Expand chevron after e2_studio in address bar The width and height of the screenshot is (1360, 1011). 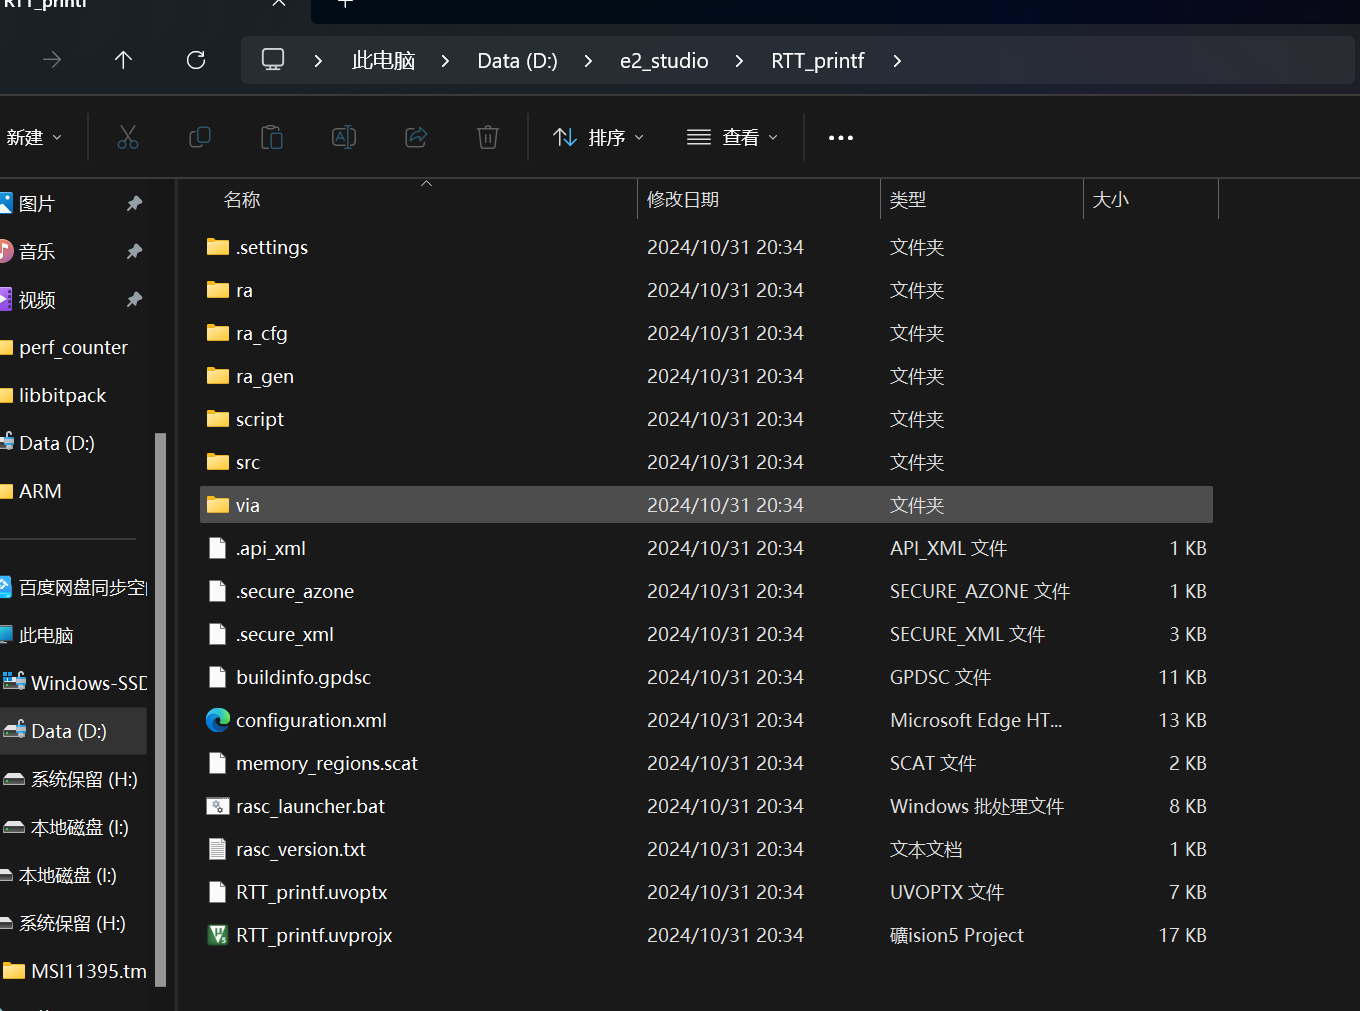(739, 61)
